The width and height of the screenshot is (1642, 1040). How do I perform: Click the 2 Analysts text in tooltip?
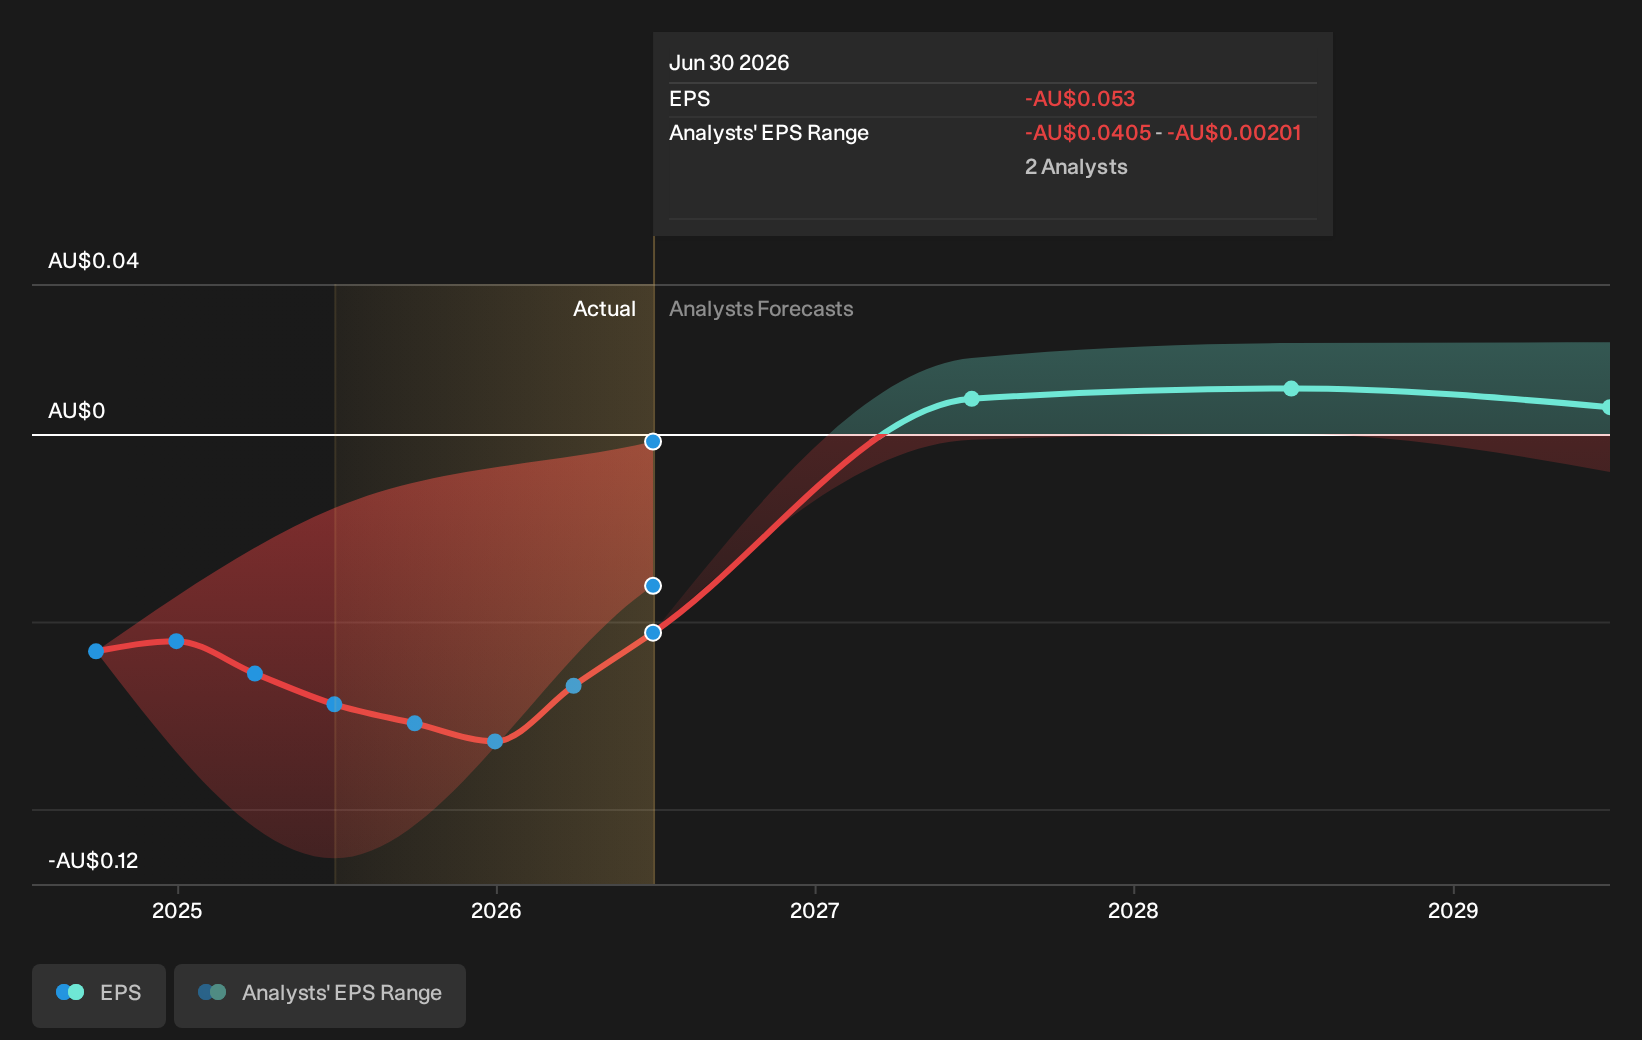pos(1076,167)
